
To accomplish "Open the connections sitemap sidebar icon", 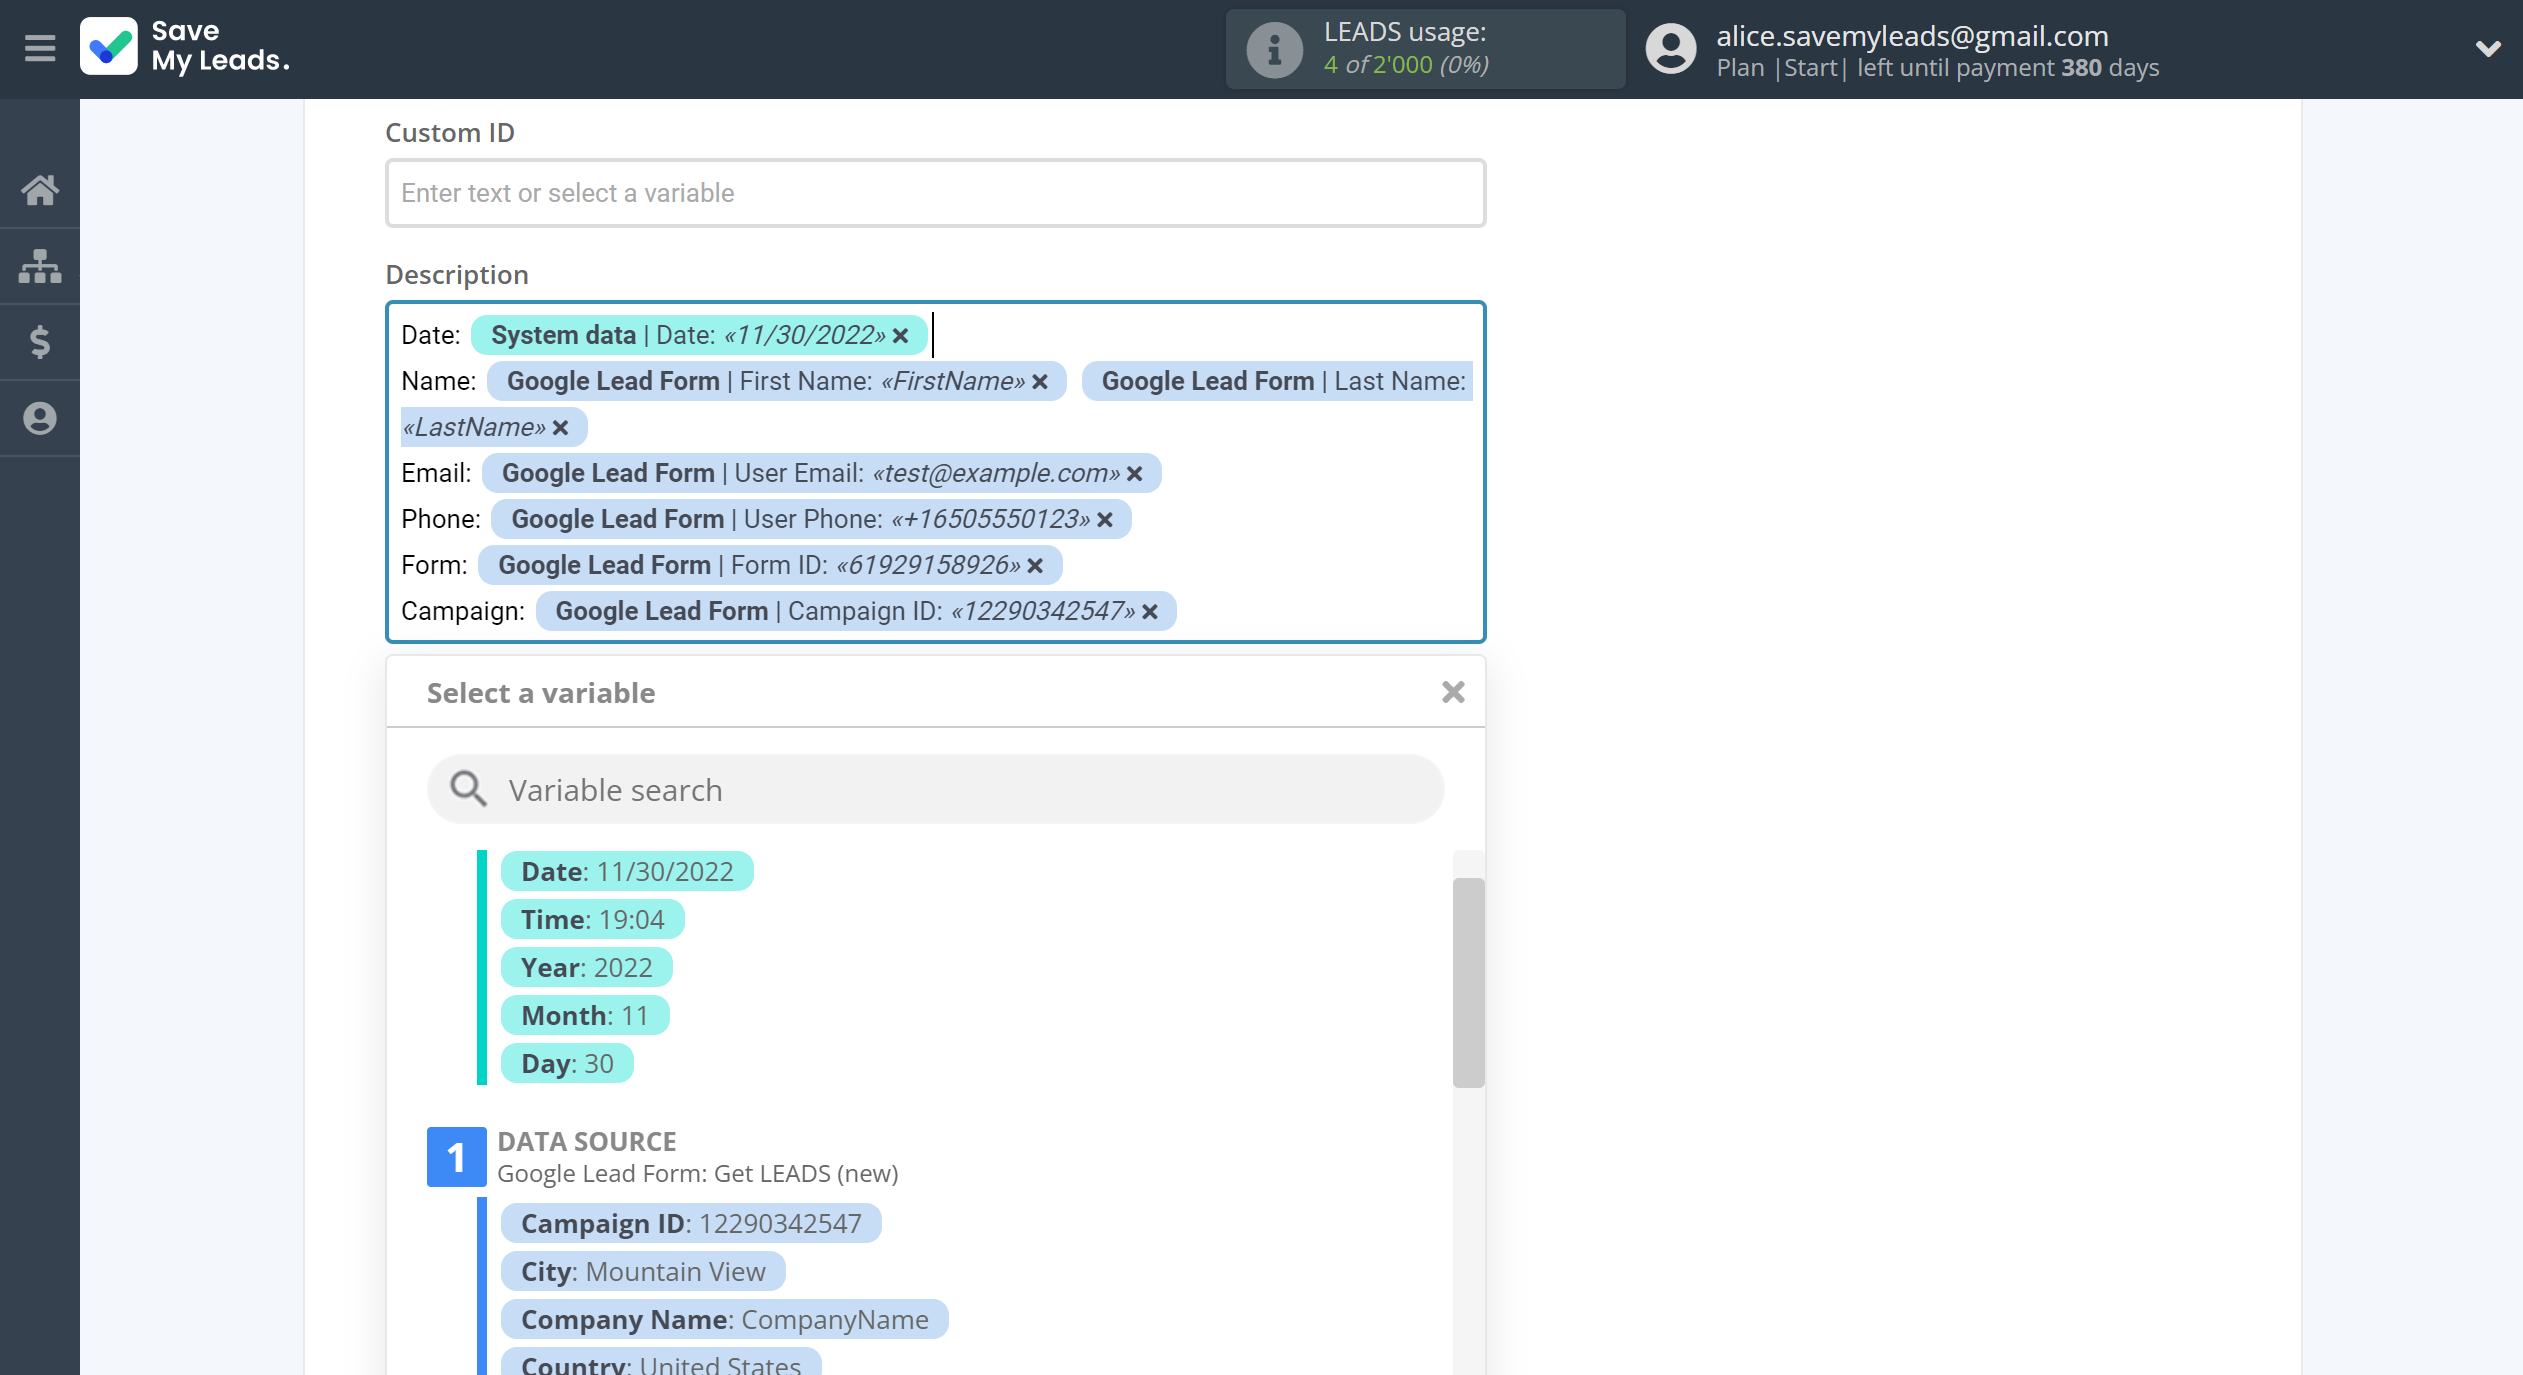I will pos(40,266).
